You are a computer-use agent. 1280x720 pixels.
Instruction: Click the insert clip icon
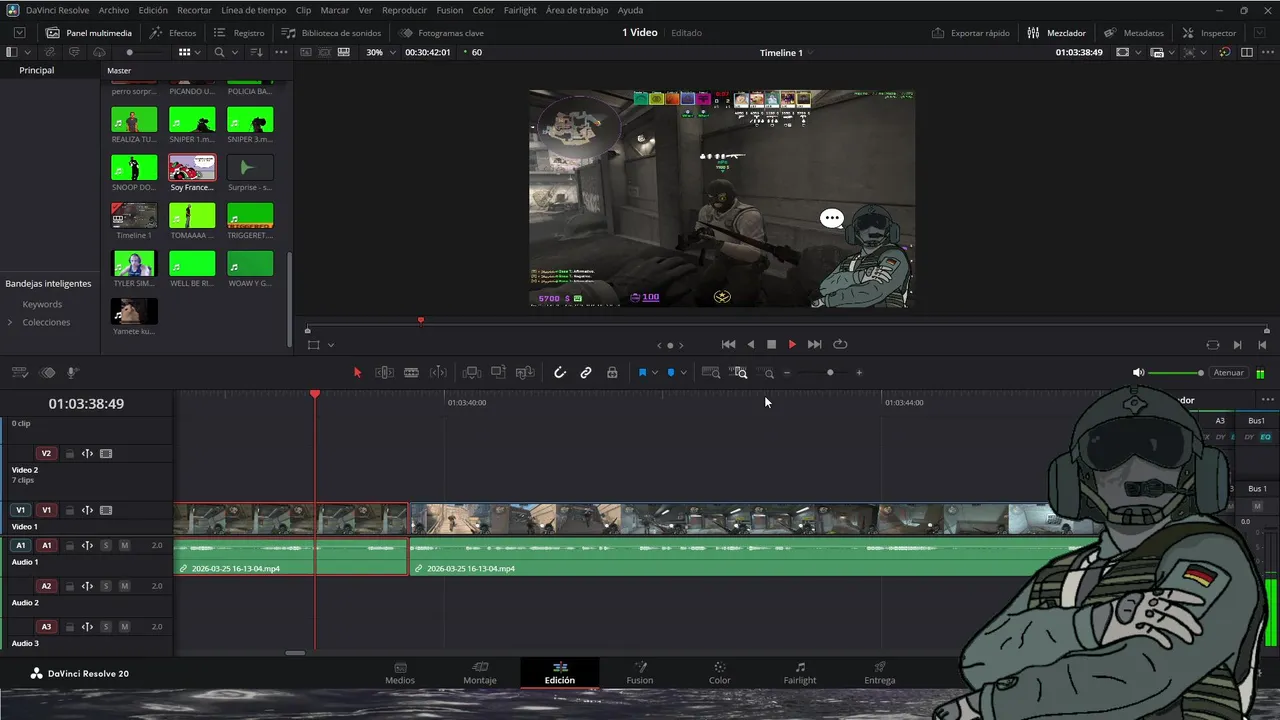pos(472,373)
